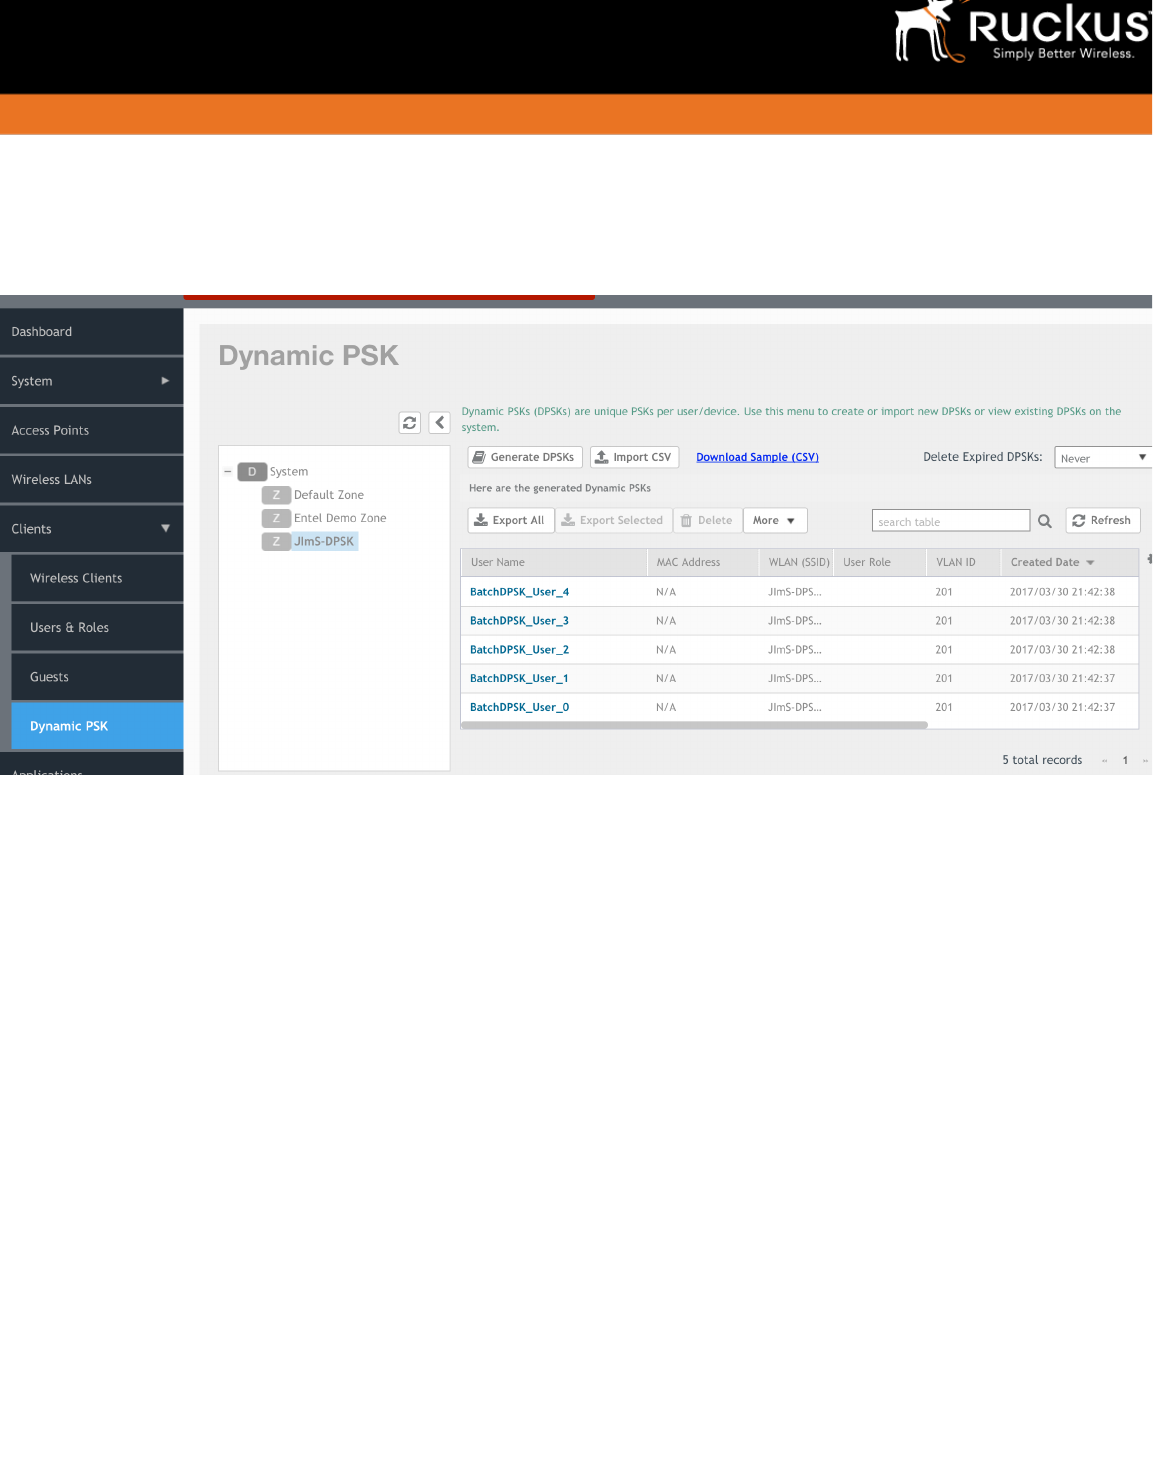The height and width of the screenshot is (1468, 1153).
Task: Click Export Selected button
Action: click(613, 521)
